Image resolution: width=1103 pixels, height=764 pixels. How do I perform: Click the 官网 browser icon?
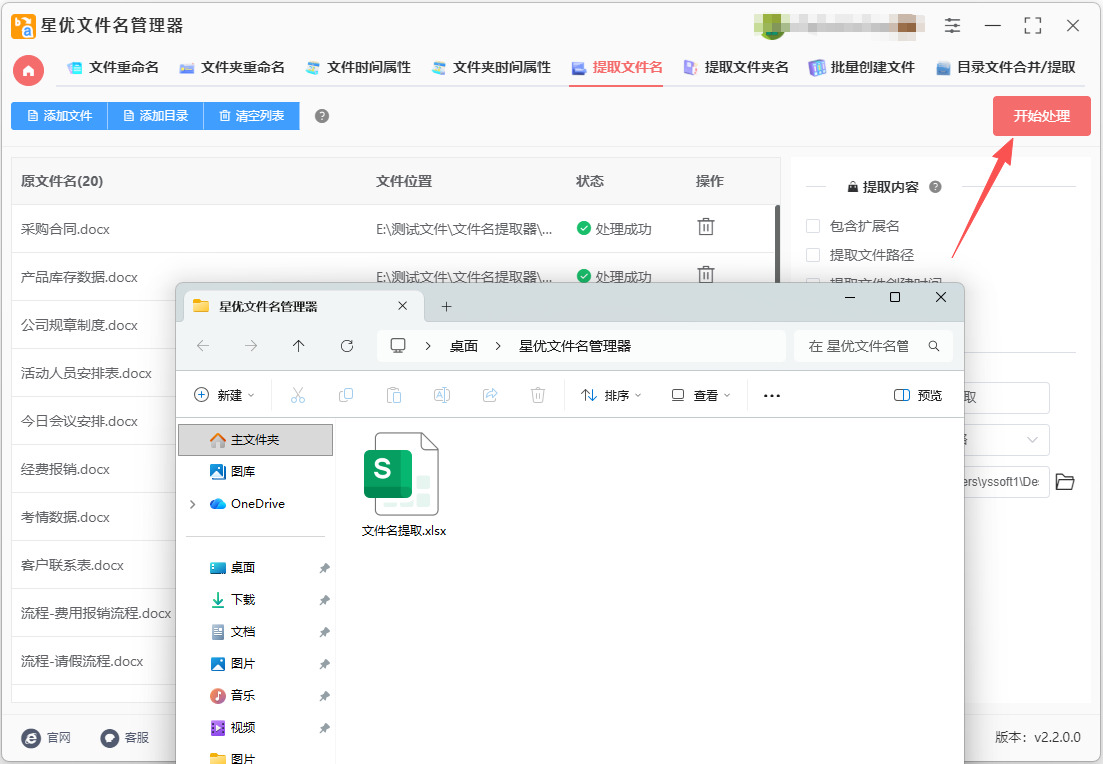31,737
